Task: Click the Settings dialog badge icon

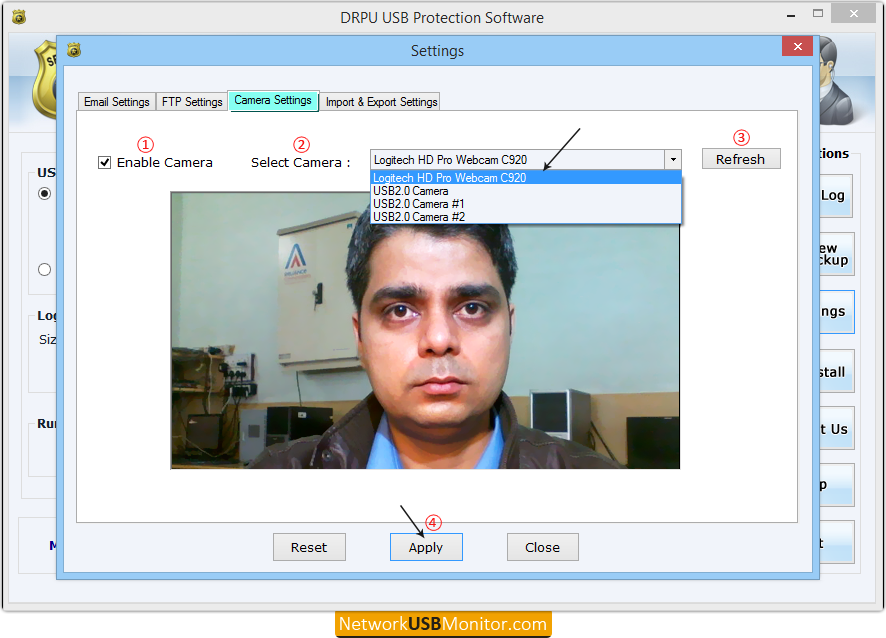Action: click(x=74, y=50)
